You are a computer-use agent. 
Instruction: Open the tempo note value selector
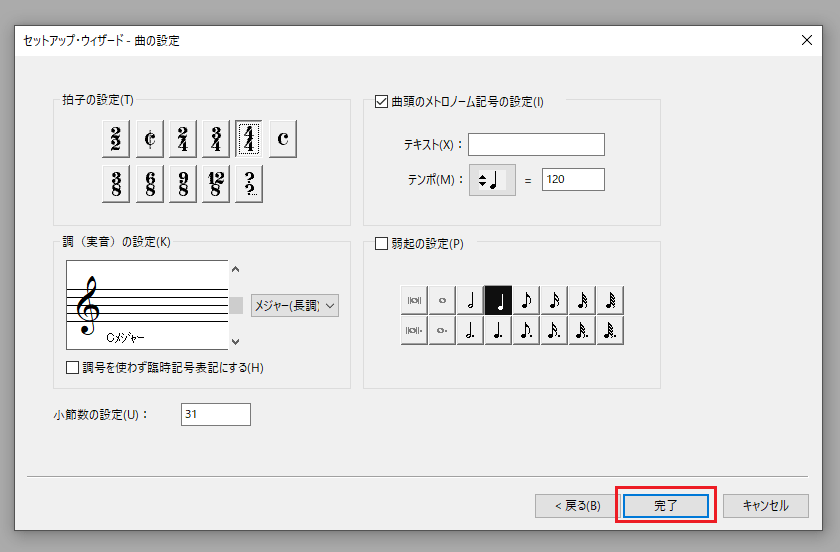[492, 180]
